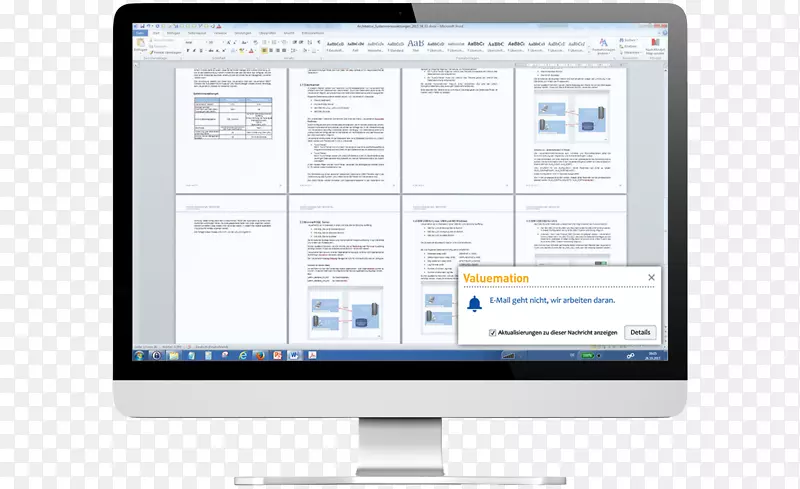Open the message 'E-Mail geht nicht, wir arbeiten daran.'

click(x=552, y=300)
